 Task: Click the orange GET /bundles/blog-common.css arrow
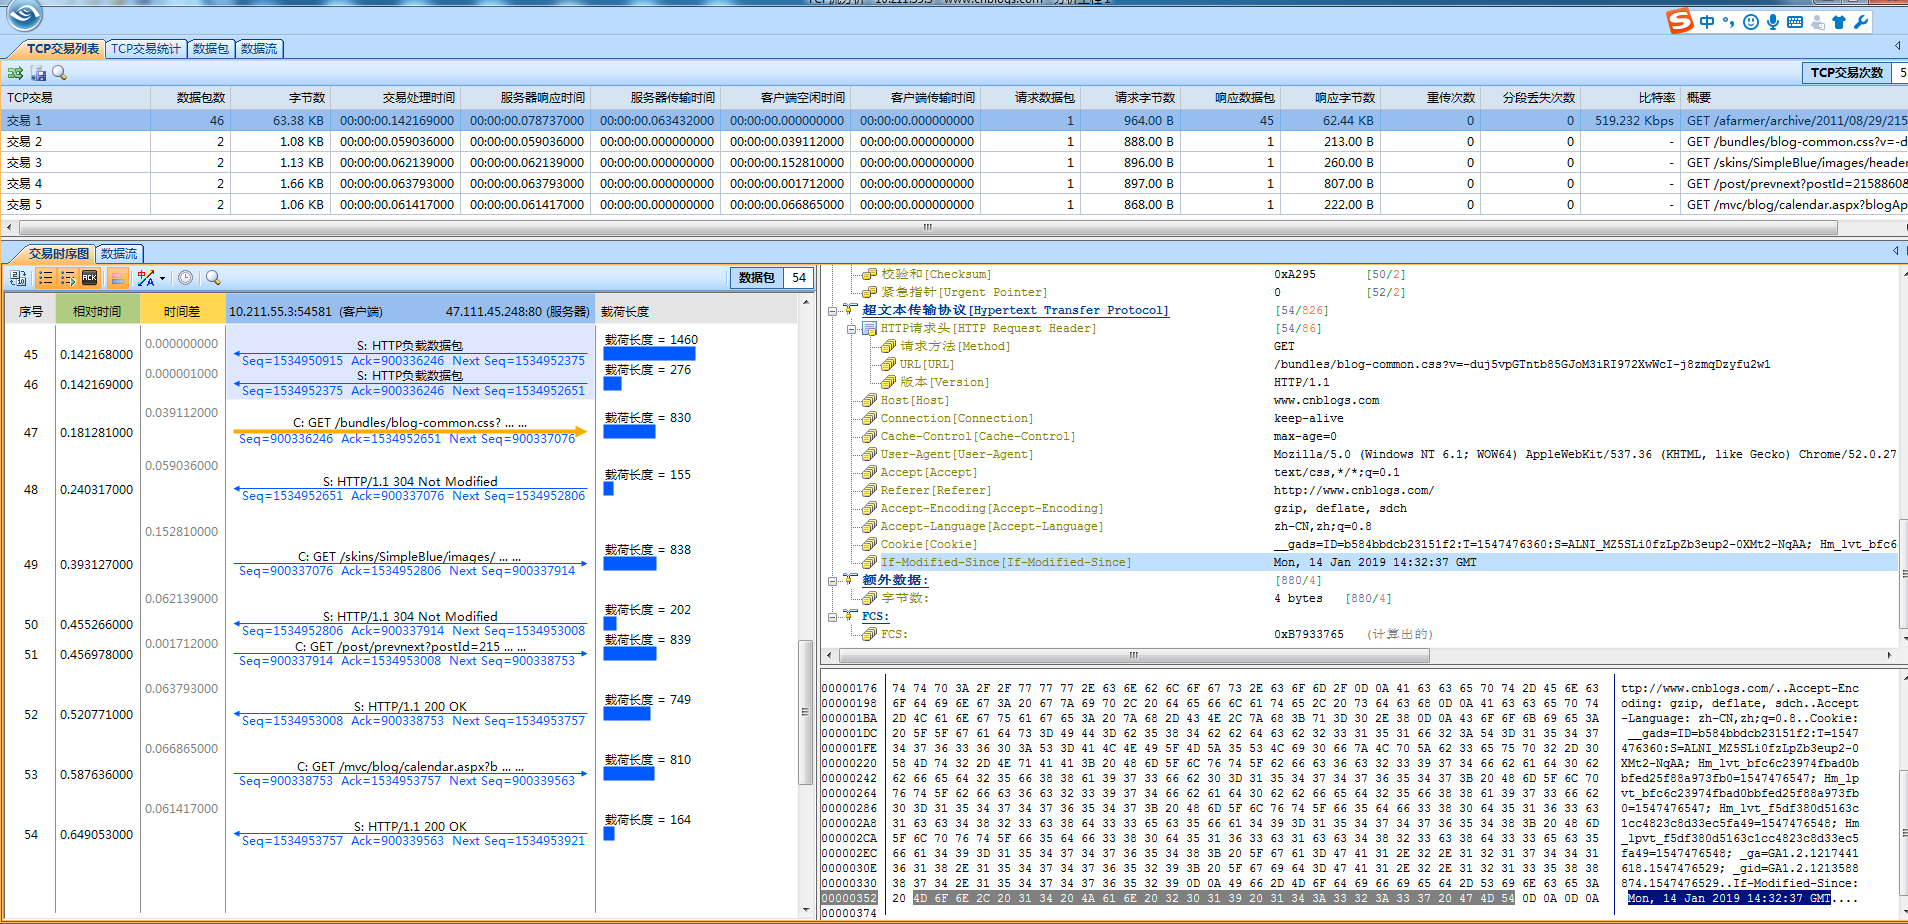pos(410,431)
